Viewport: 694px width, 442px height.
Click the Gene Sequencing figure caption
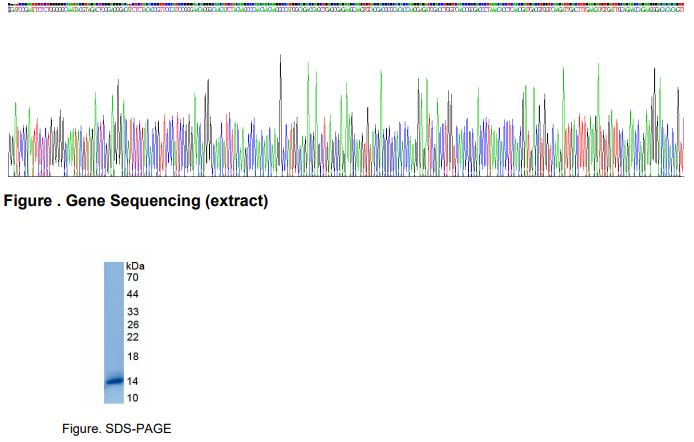click(136, 201)
